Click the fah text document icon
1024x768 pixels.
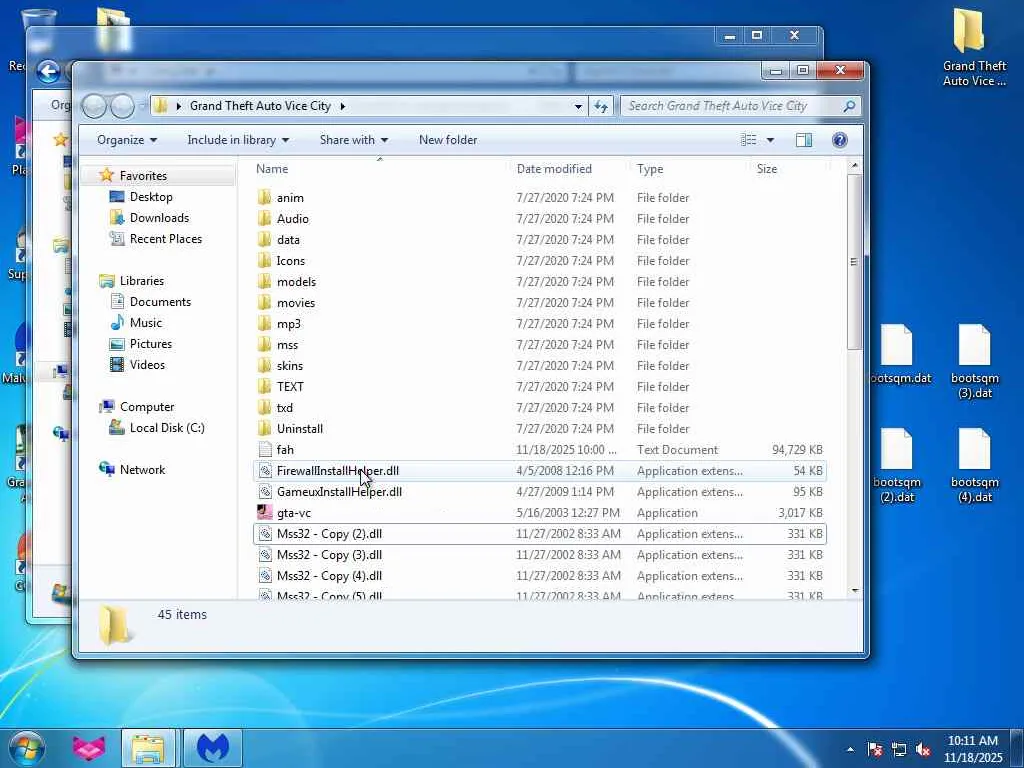(x=264, y=449)
